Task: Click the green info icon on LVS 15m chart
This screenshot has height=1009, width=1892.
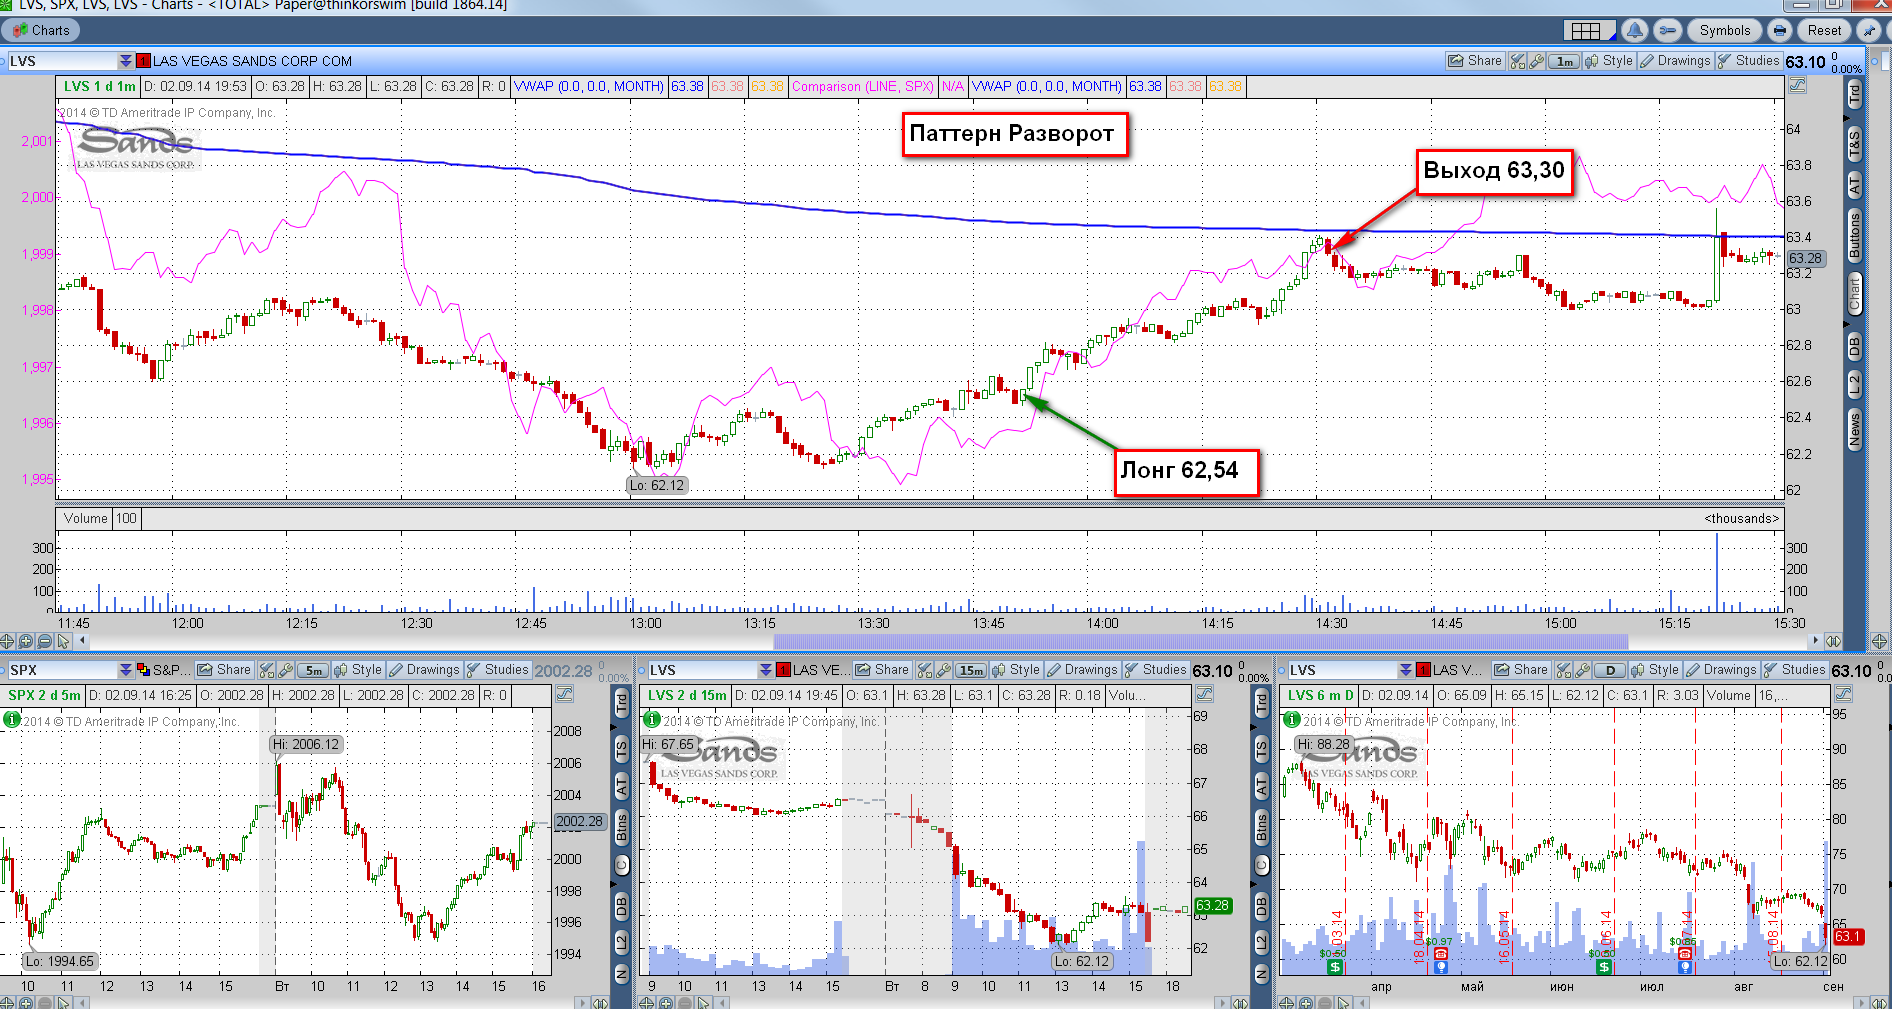Action: click(652, 719)
